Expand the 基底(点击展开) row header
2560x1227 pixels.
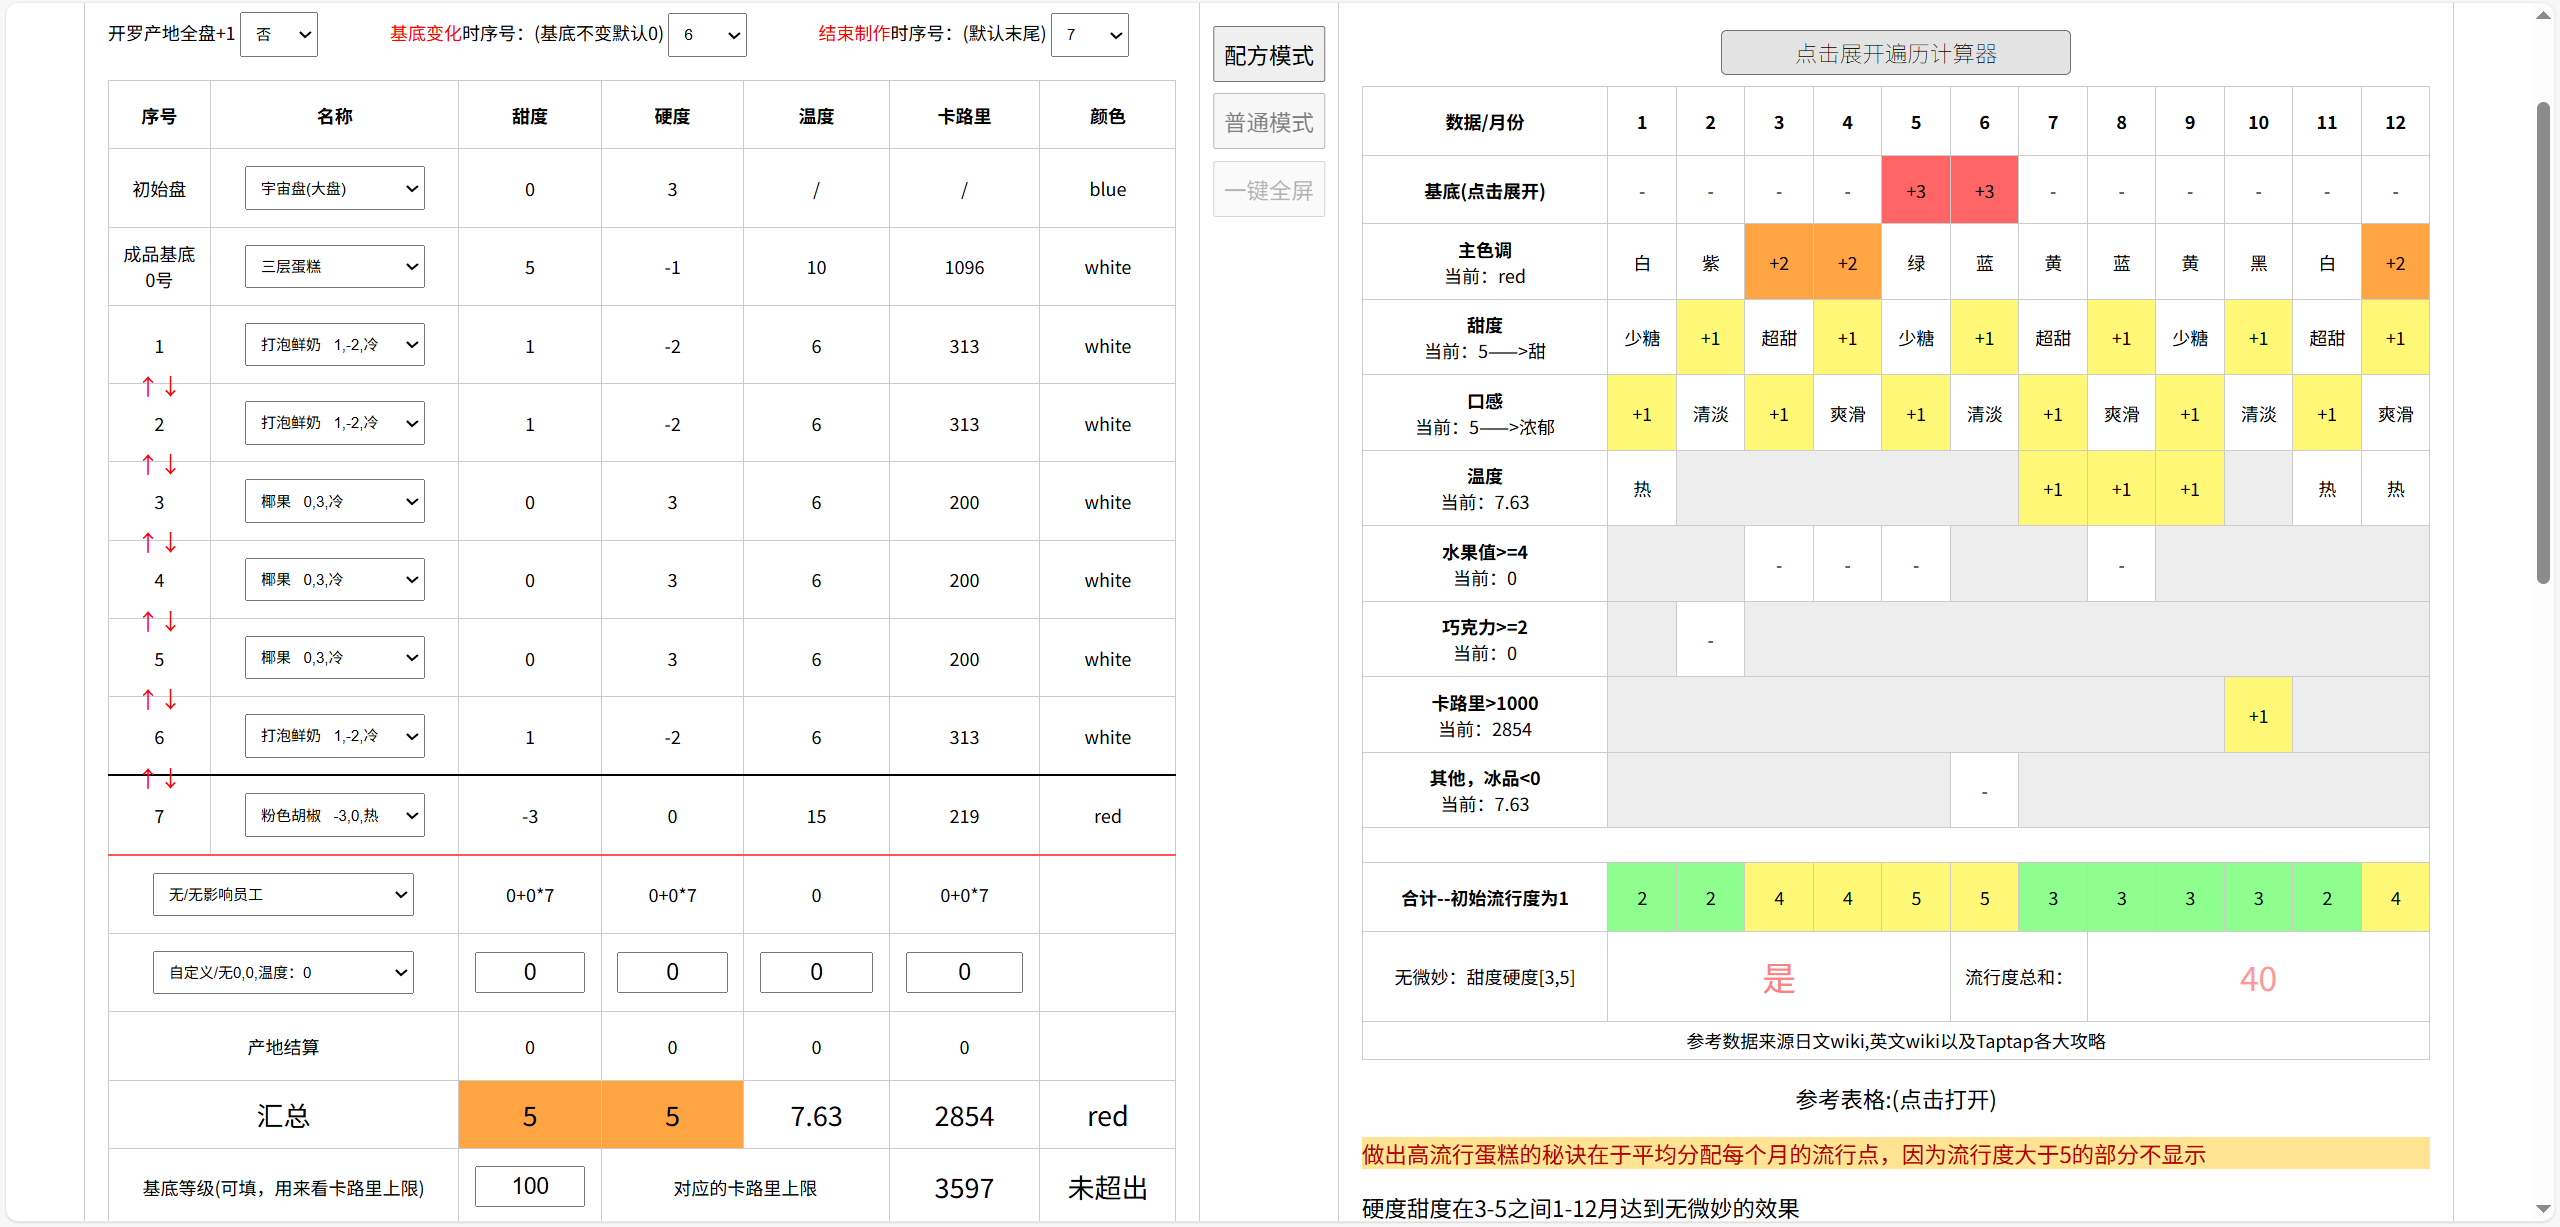tap(1484, 191)
